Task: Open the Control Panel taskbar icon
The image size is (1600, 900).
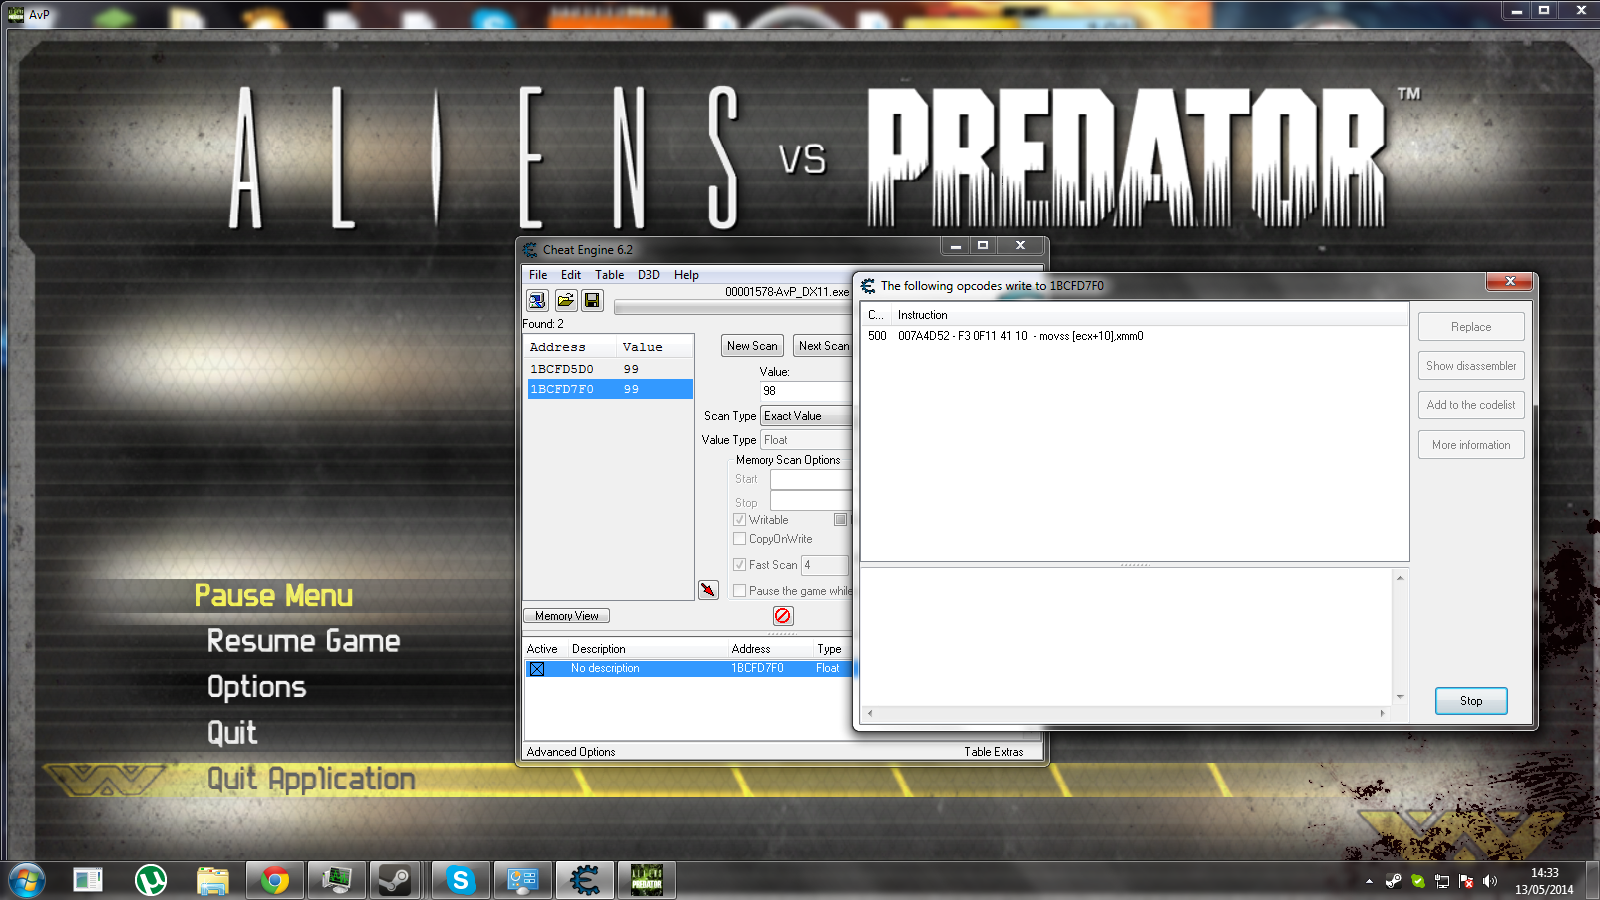Action: [x=523, y=880]
